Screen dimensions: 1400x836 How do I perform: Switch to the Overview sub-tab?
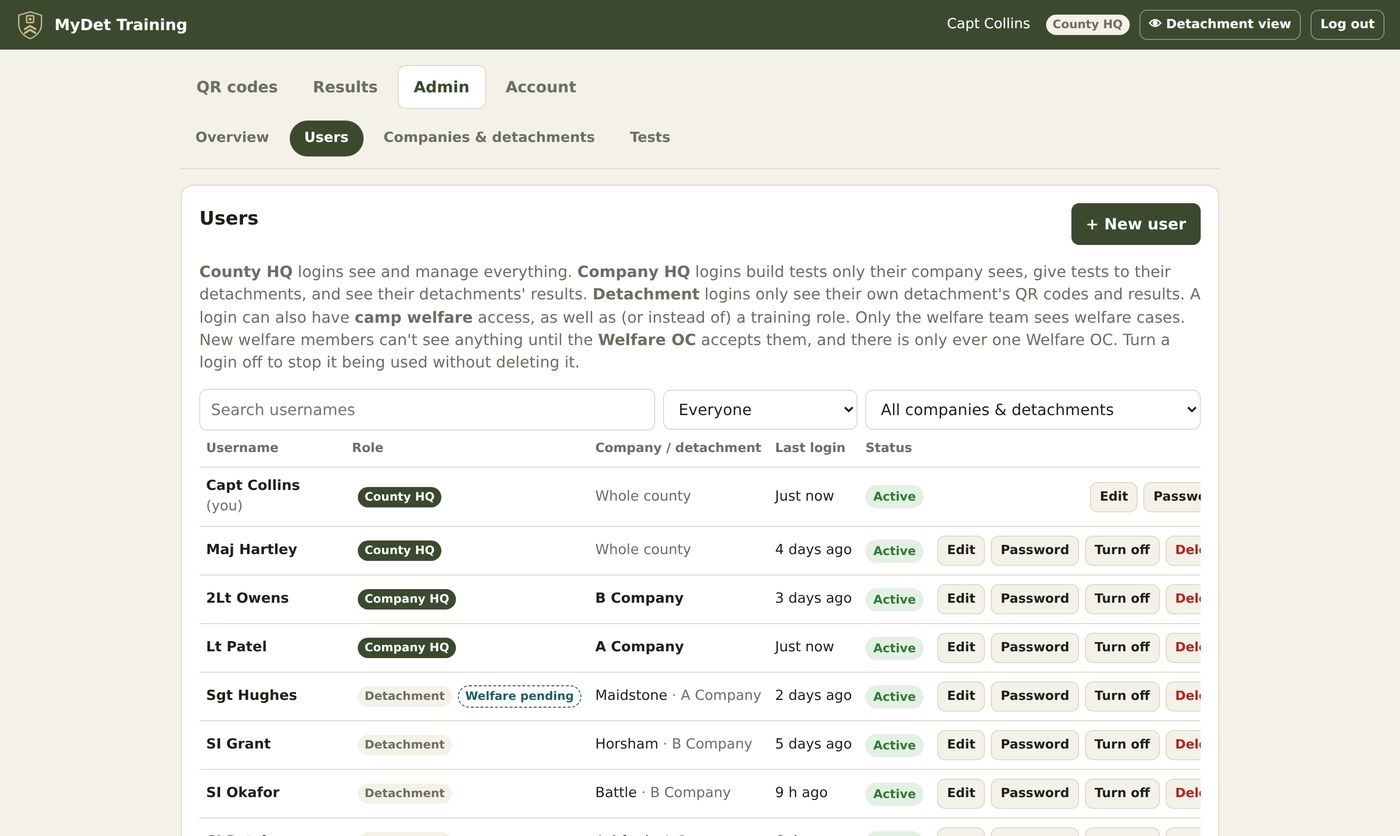point(232,138)
